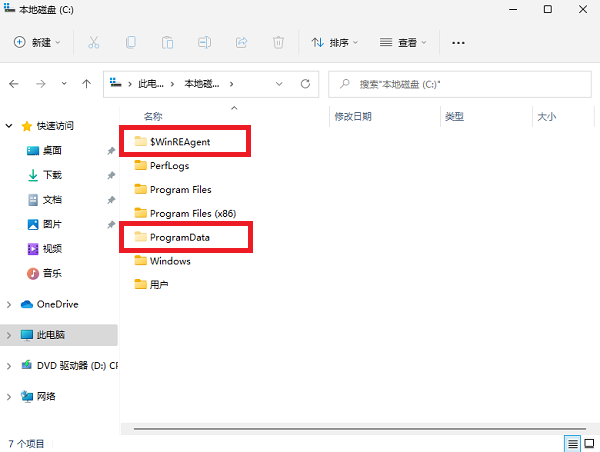
Task: Switch to details view icon in status bar
Action: tap(572, 444)
